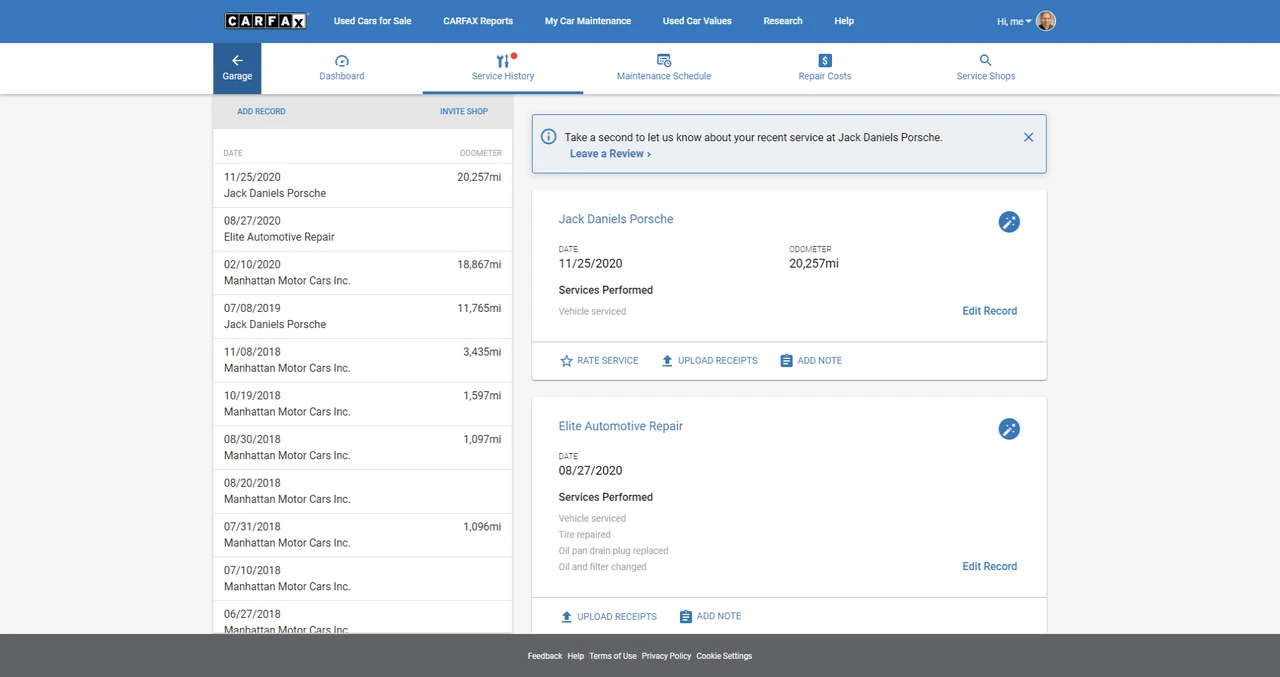This screenshot has width=1280, height=677.
Task: Add note to Elite Automotive Repair record
Action: coord(710,617)
